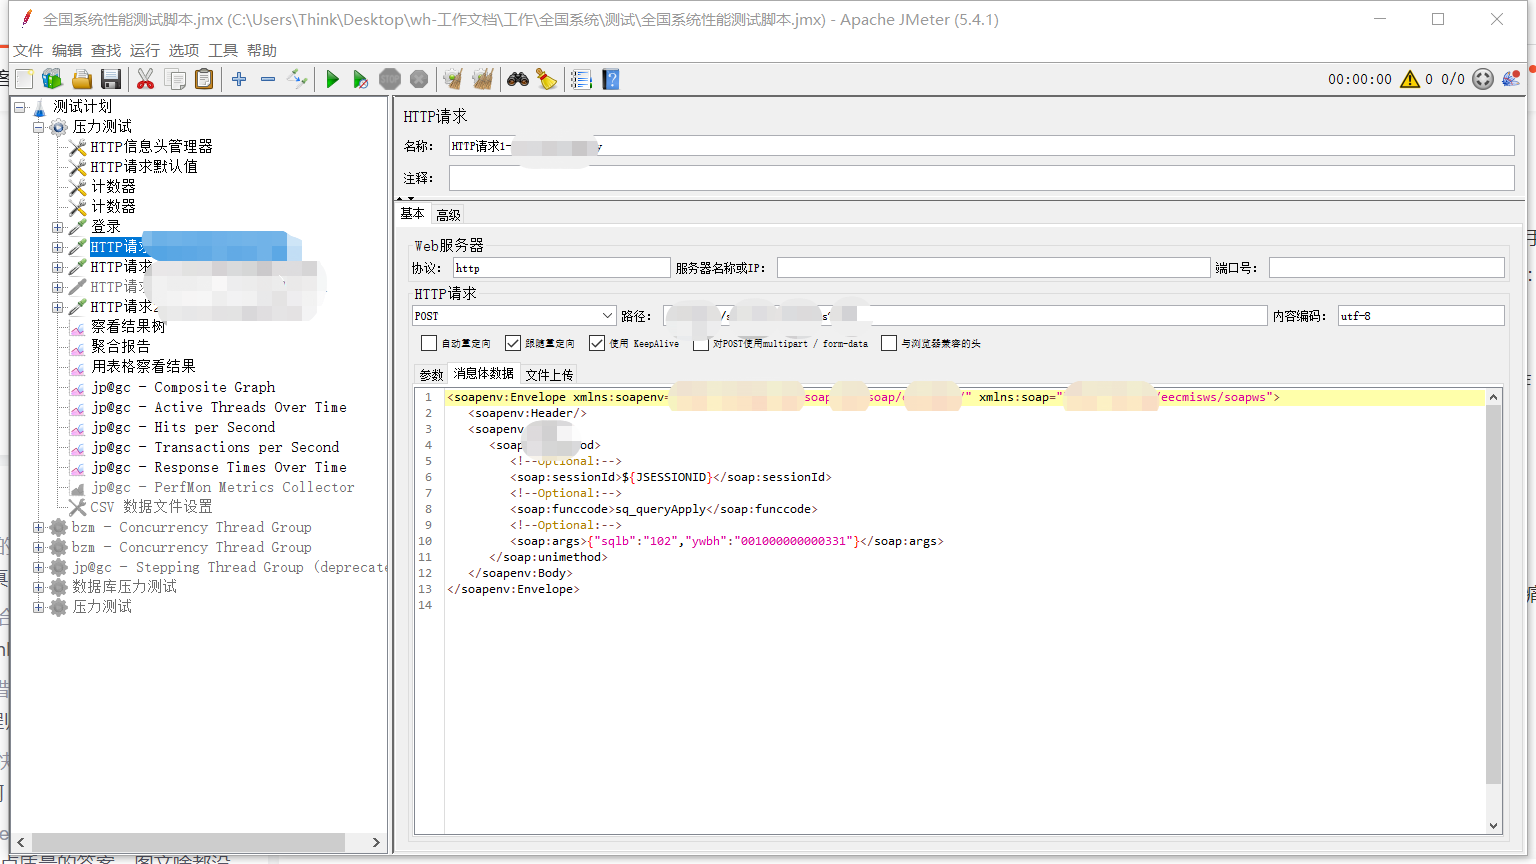Click the Open file folder icon
Screen dimensions: 1536x864
coord(82,79)
